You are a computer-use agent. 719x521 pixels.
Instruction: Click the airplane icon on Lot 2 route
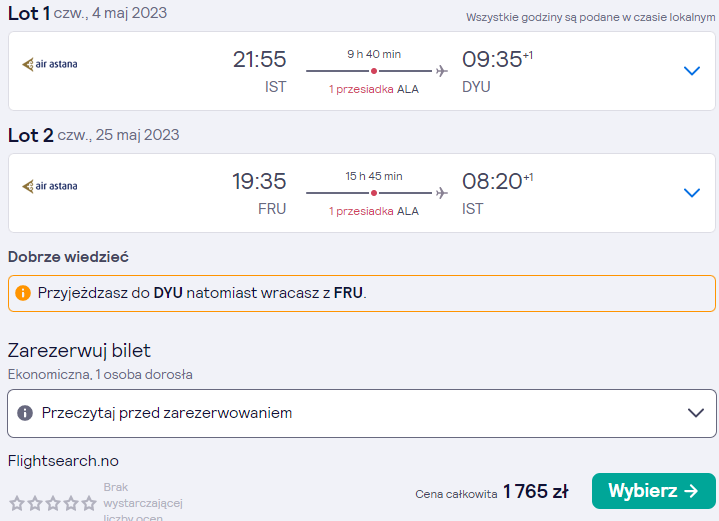pos(442,193)
